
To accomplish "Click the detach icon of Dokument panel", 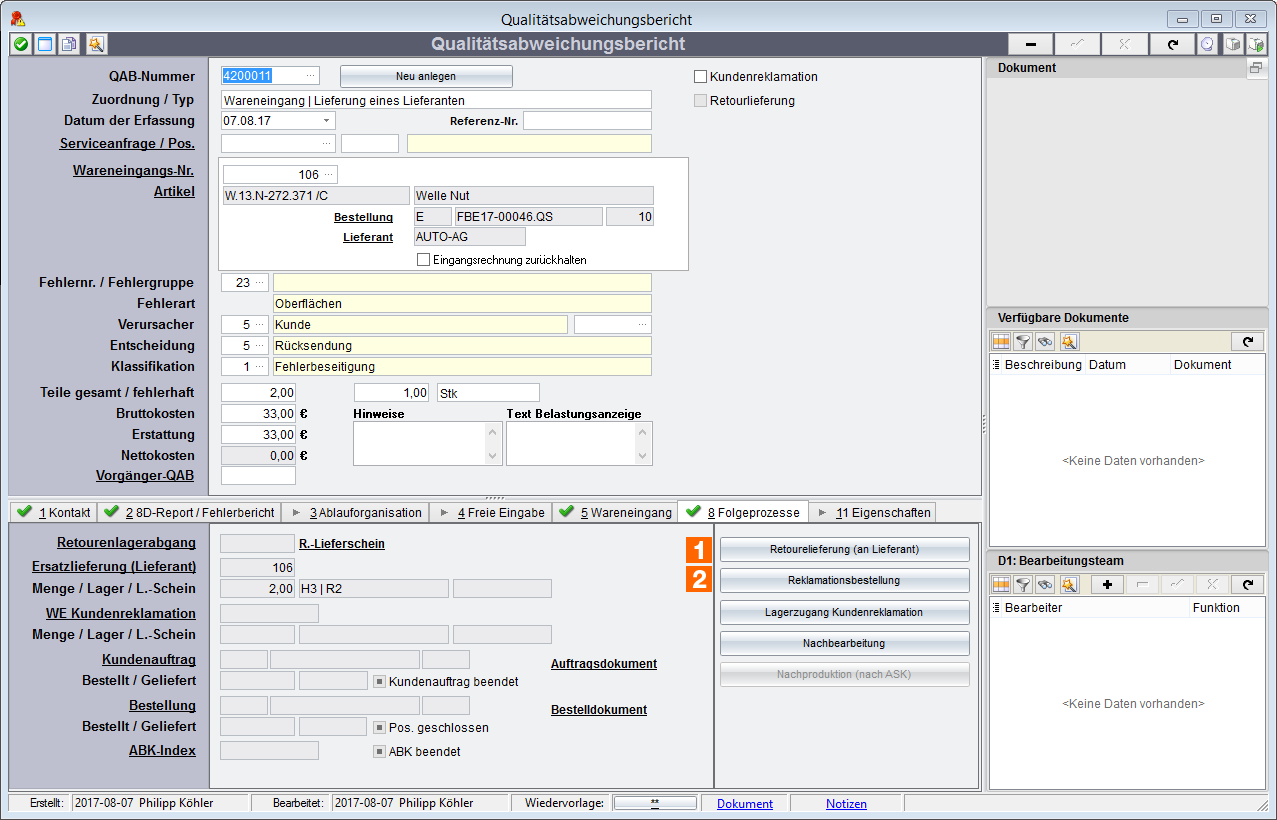I will (1255, 67).
